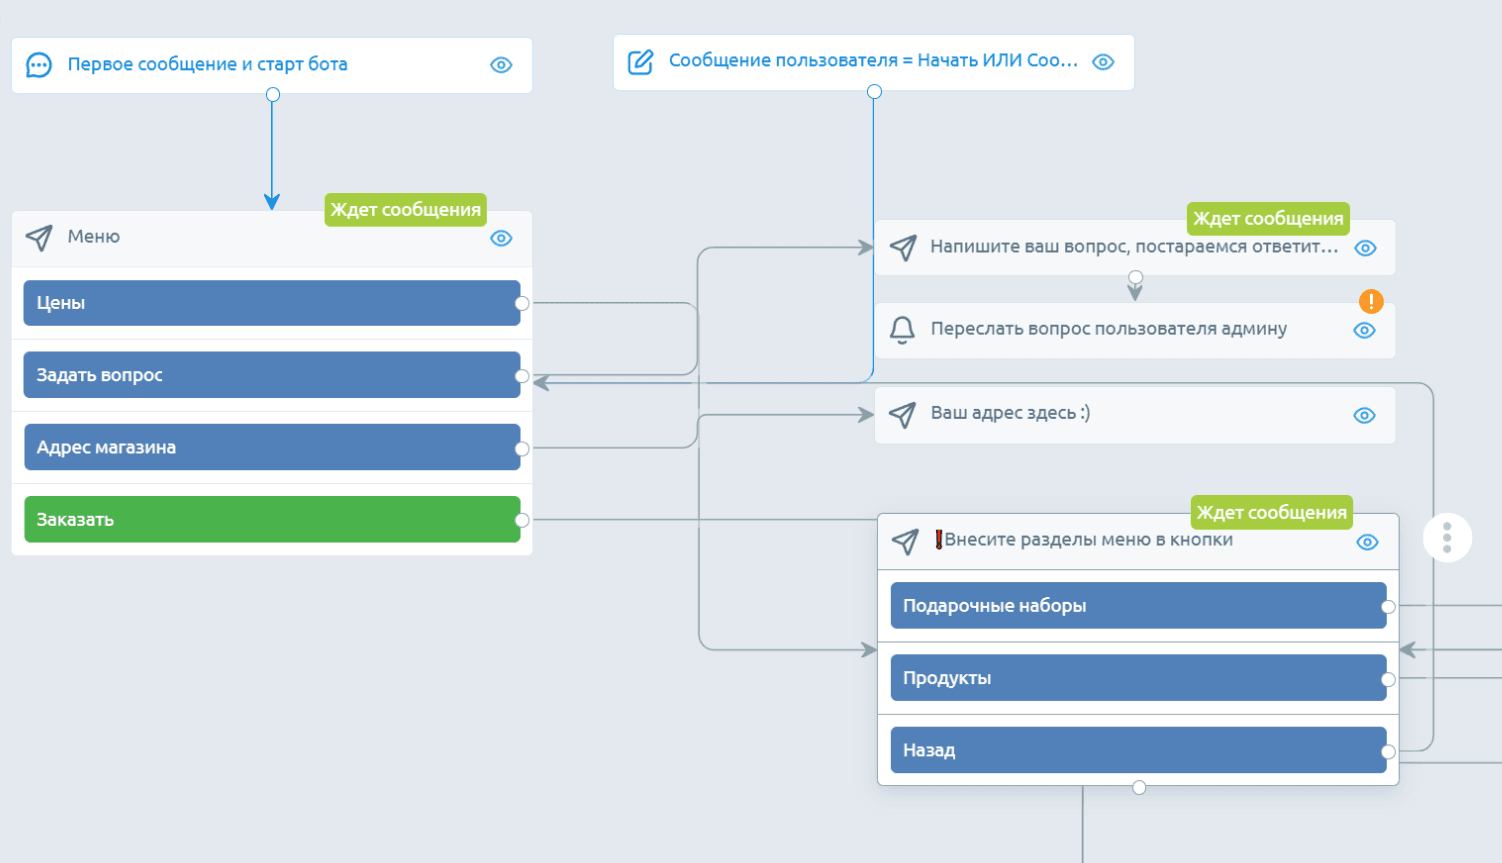Click the pencil edit icon on the user-message block
The height and width of the screenshot is (863, 1502).
pyautogui.click(x=640, y=62)
